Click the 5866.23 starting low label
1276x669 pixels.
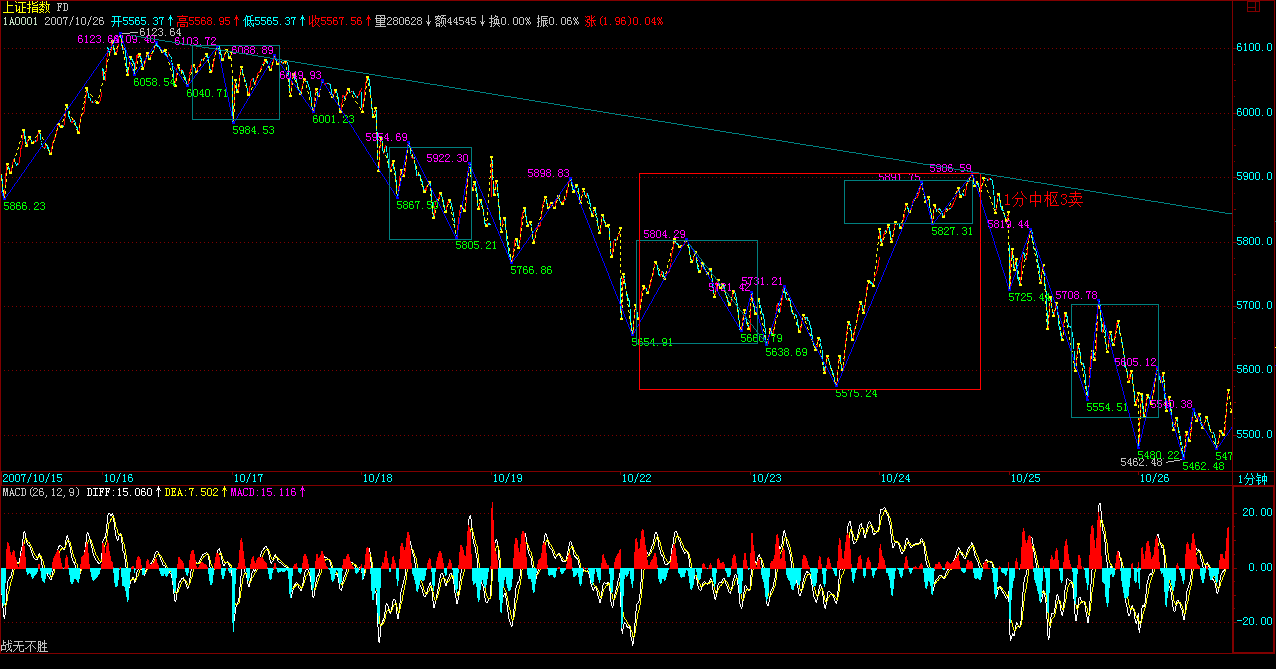(24, 206)
